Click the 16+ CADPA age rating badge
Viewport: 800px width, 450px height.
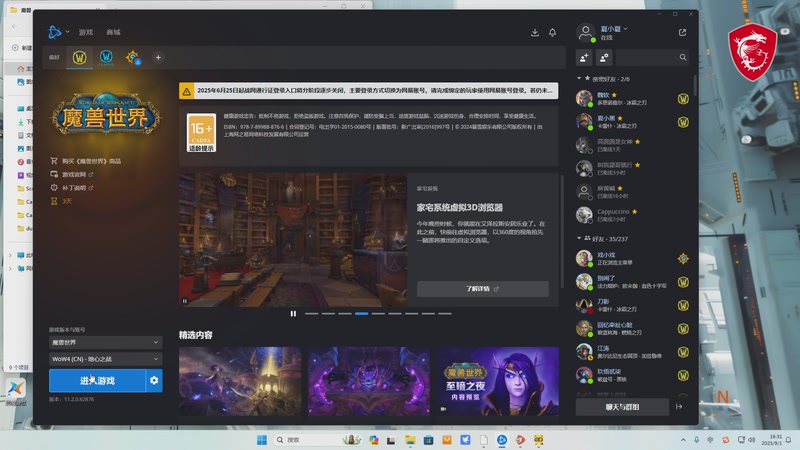[x=202, y=133]
